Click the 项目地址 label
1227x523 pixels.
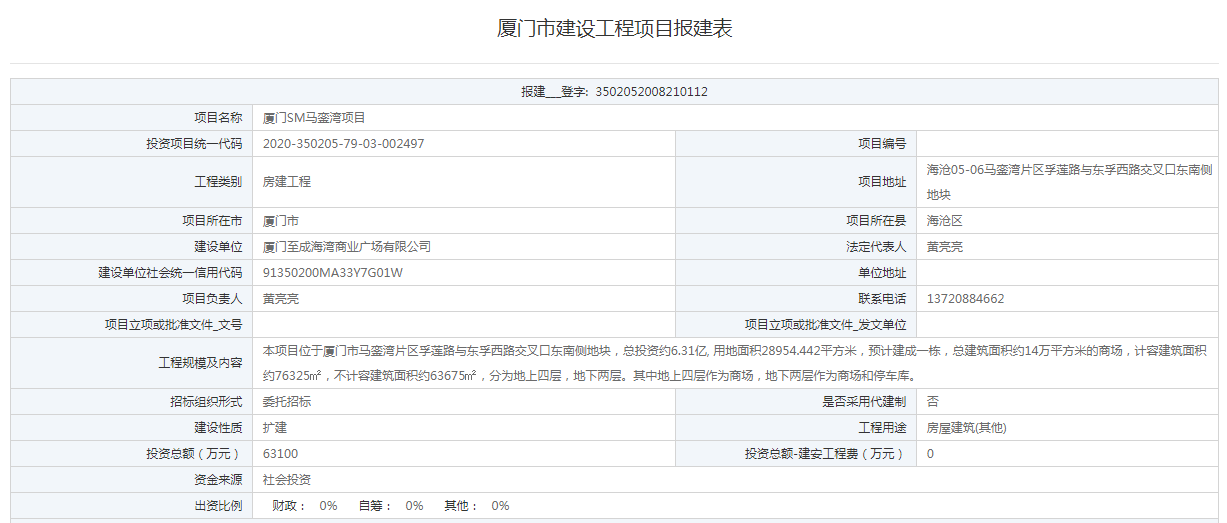click(x=882, y=181)
